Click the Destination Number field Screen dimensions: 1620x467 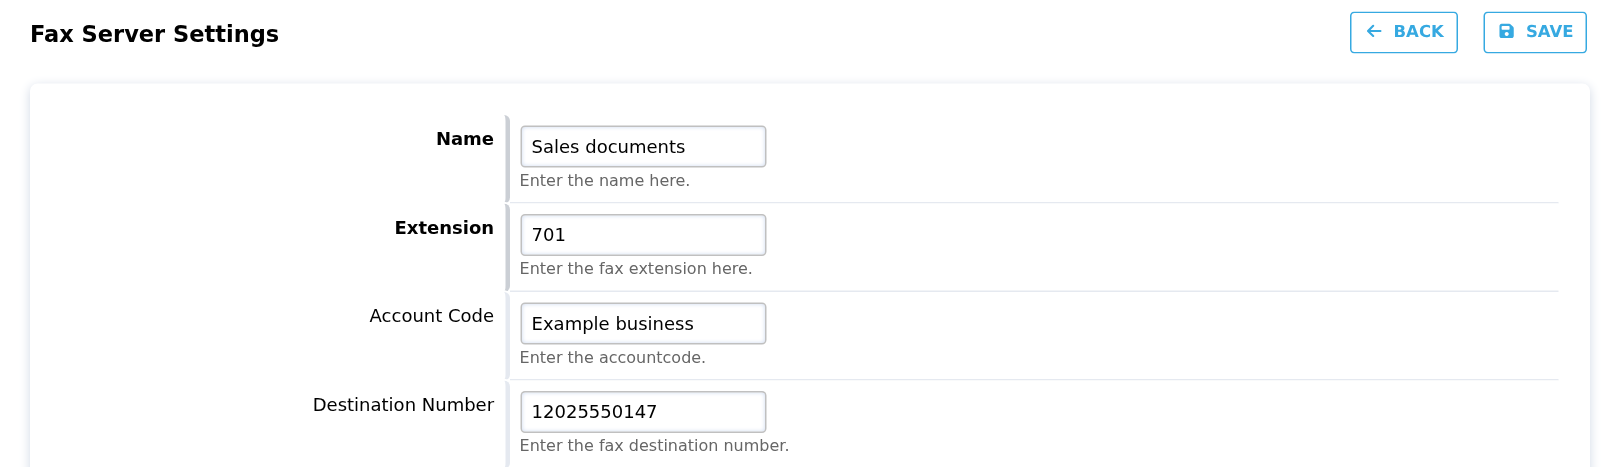click(643, 412)
